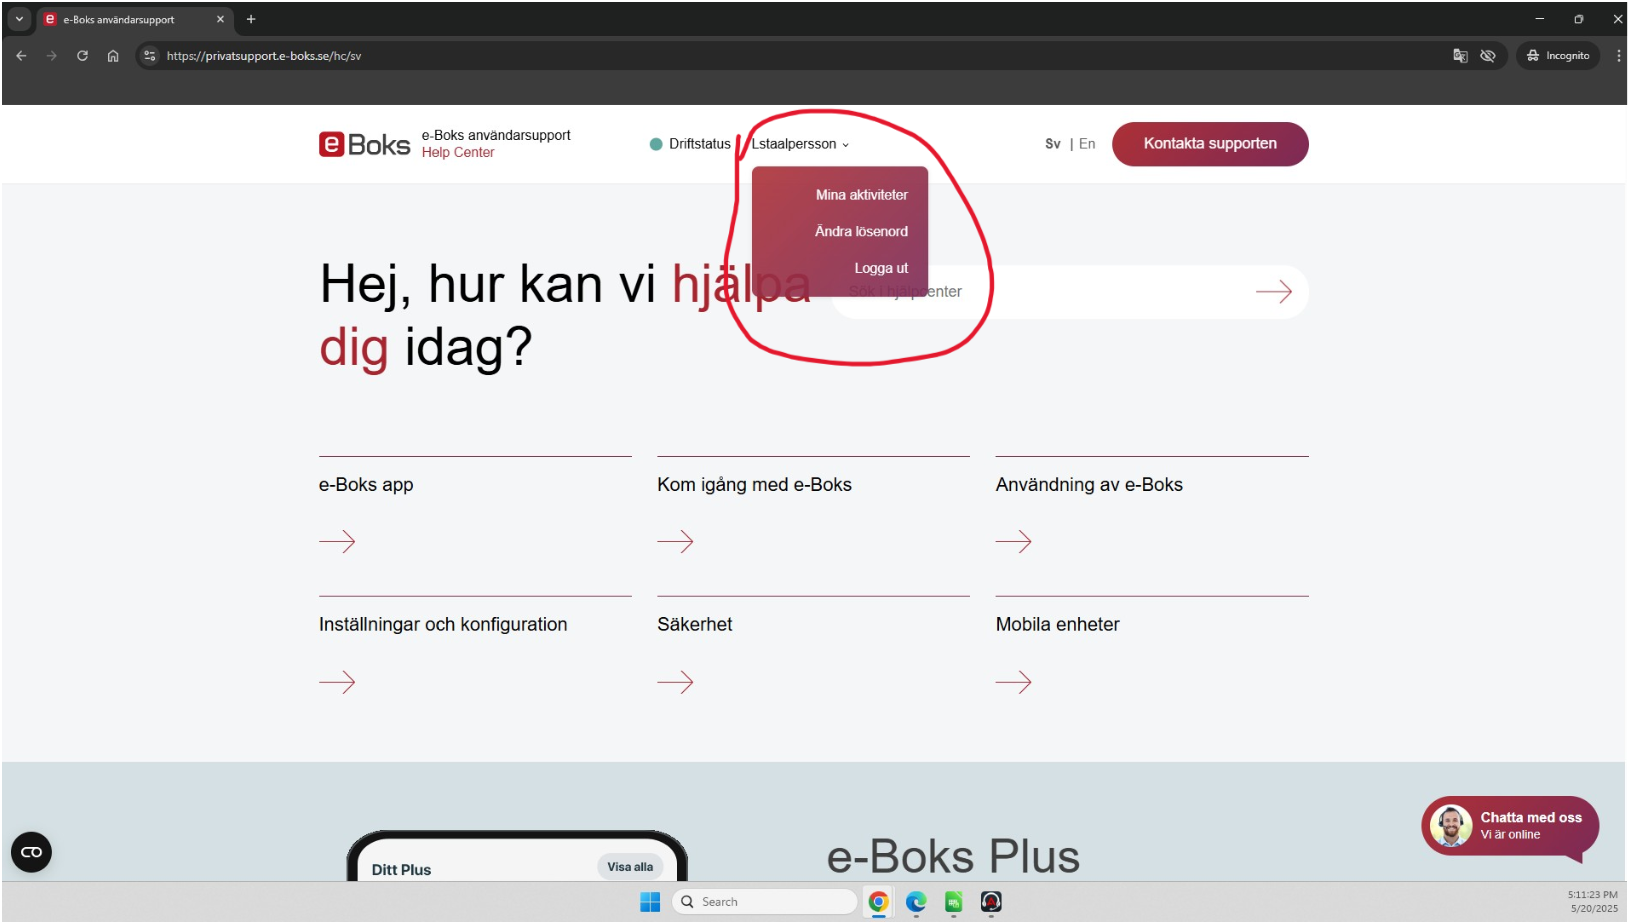This screenshot has width=1632, height=924.
Task: Open the dark headset app on taskbar
Action: 991,903
